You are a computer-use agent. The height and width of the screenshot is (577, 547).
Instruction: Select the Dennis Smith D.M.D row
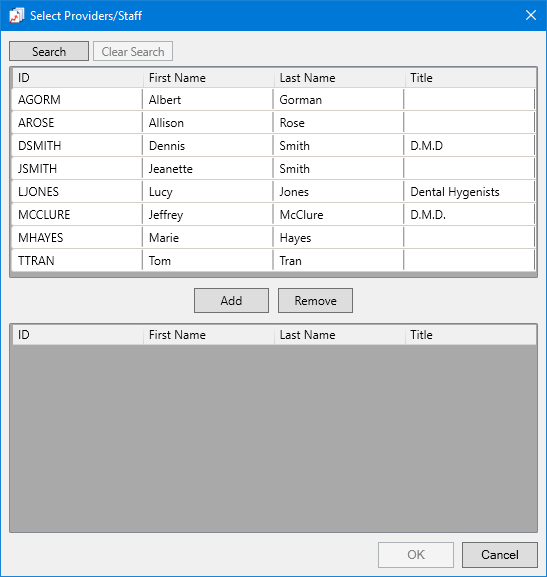[x=274, y=146]
